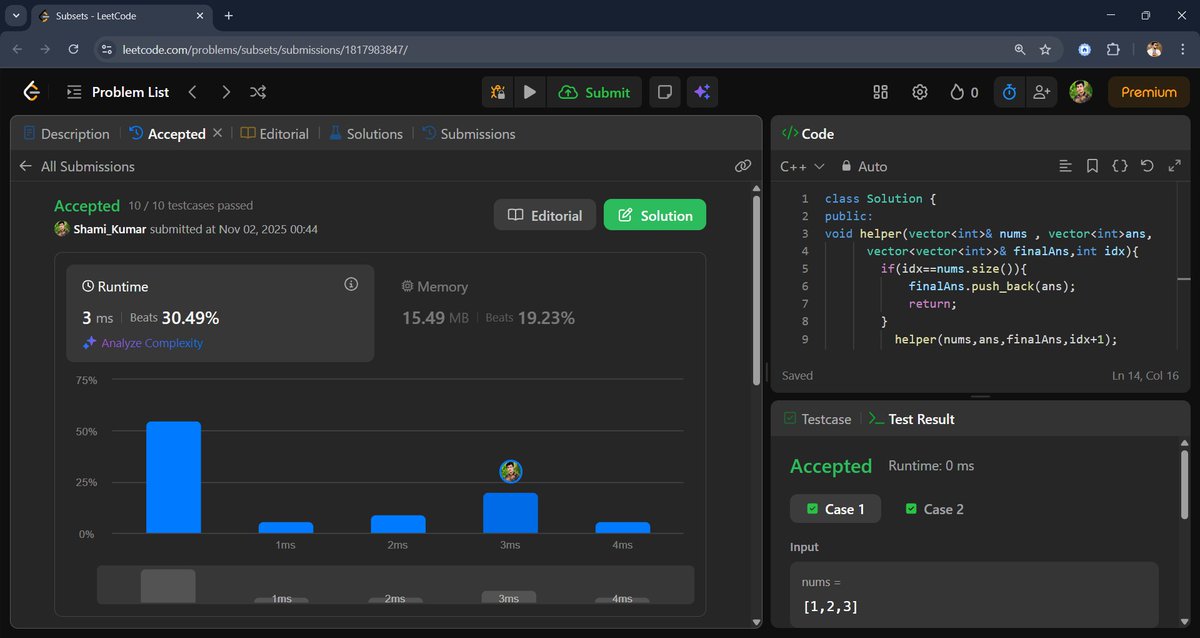Screen dimensions: 1200x638
Task: Start the stopwatch timer icon
Action: point(1008,91)
